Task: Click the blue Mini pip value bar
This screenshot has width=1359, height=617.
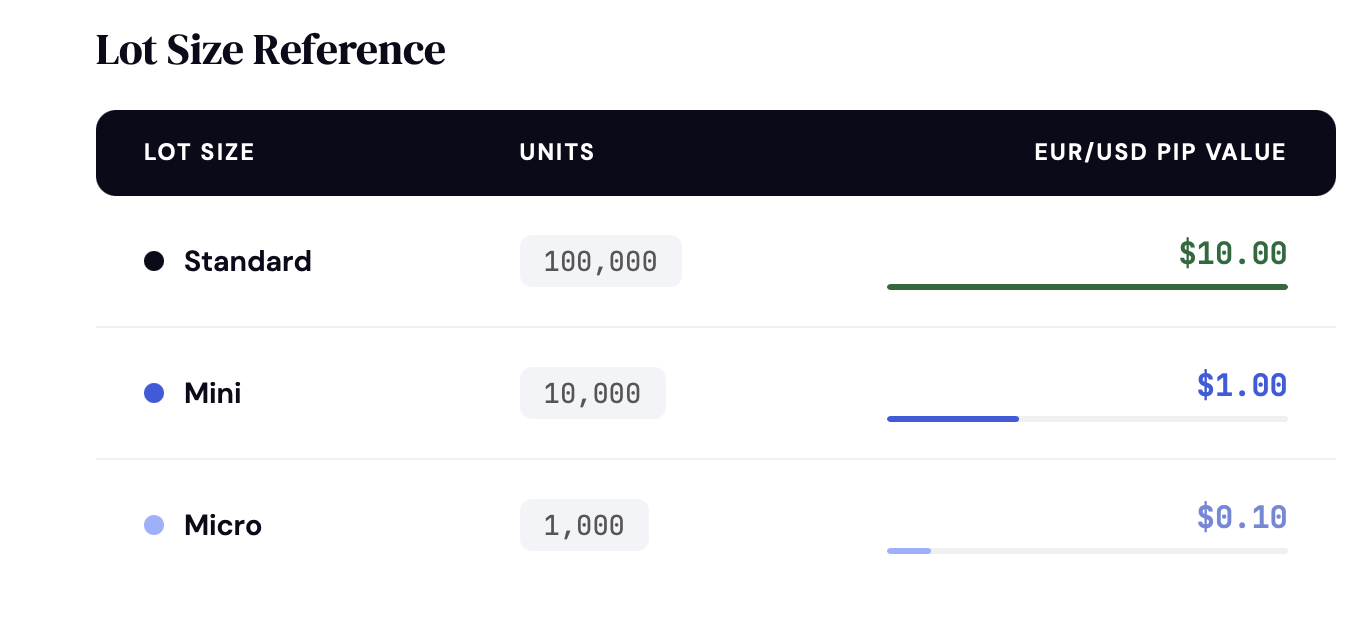Action: click(x=953, y=419)
